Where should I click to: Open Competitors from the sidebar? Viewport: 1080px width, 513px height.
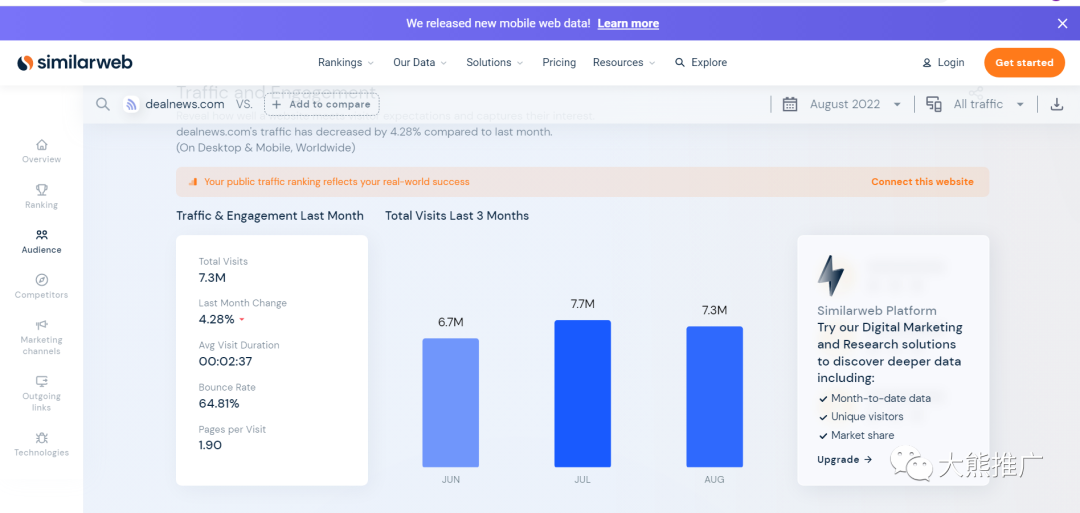[x=42, y=280]
